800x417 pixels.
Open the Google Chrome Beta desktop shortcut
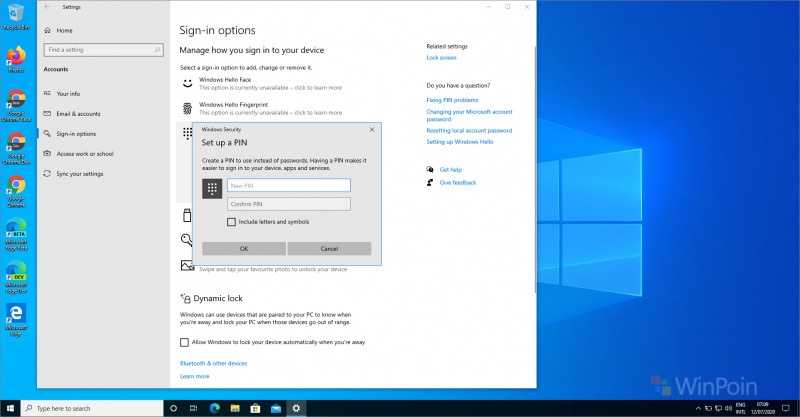point(16,105)
